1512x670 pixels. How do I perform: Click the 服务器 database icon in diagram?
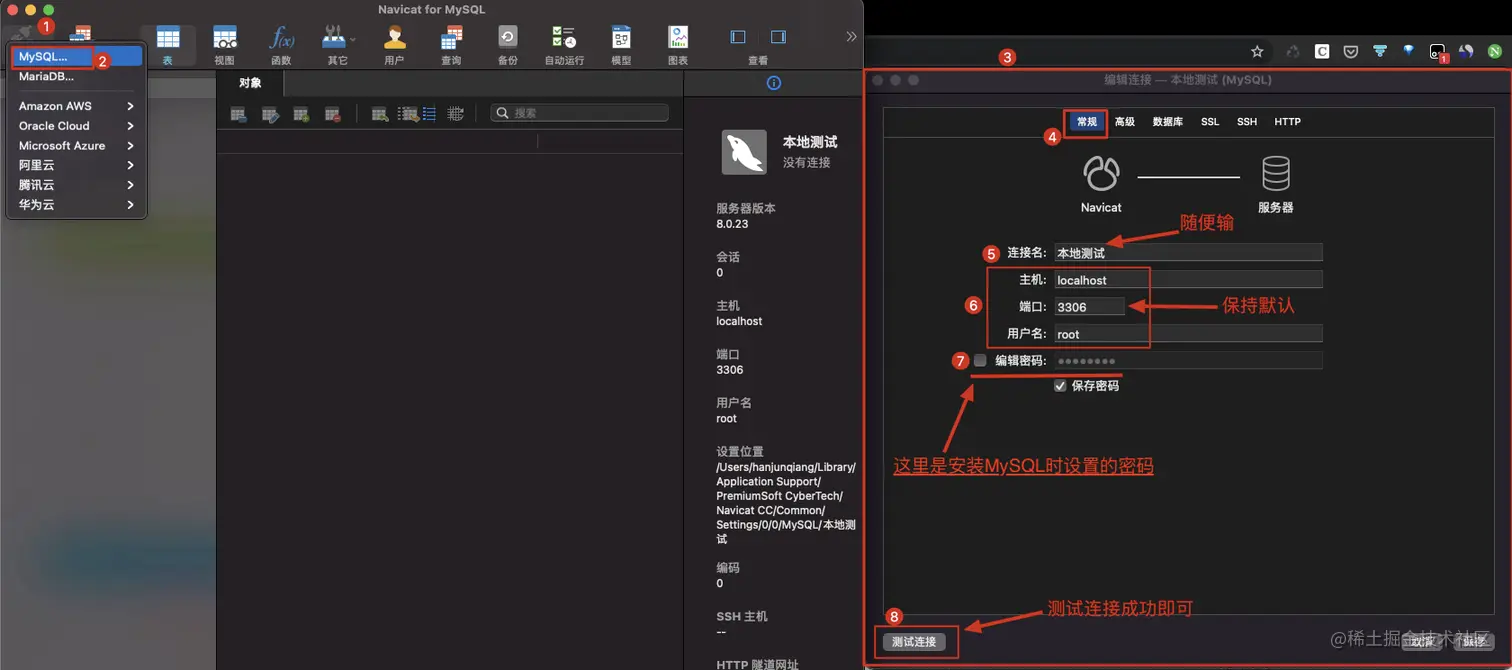click(1275, 174)
